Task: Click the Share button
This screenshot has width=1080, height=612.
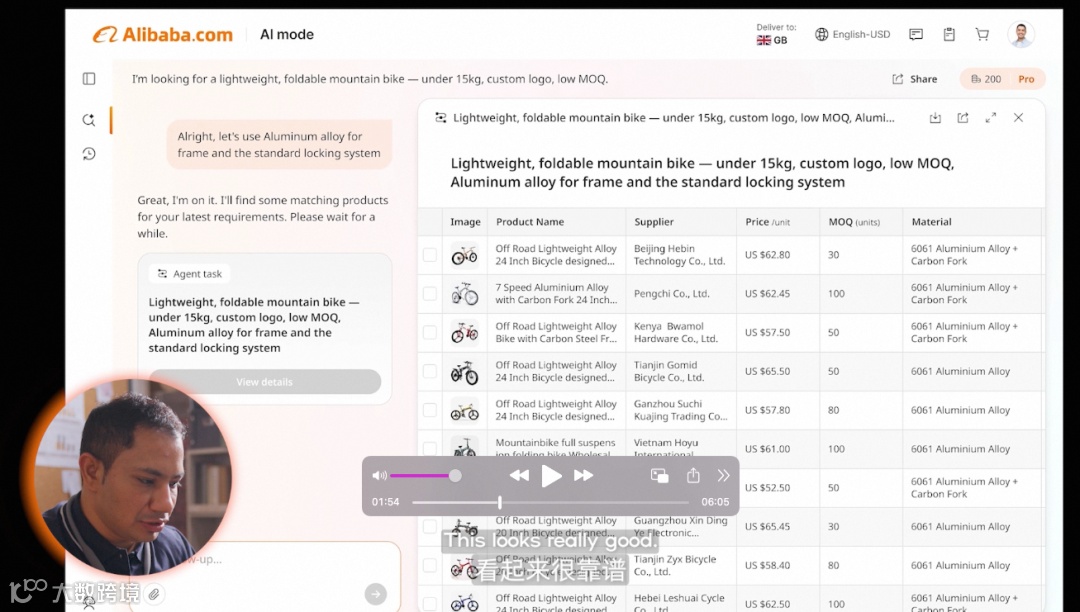Action: click(915, 79)
